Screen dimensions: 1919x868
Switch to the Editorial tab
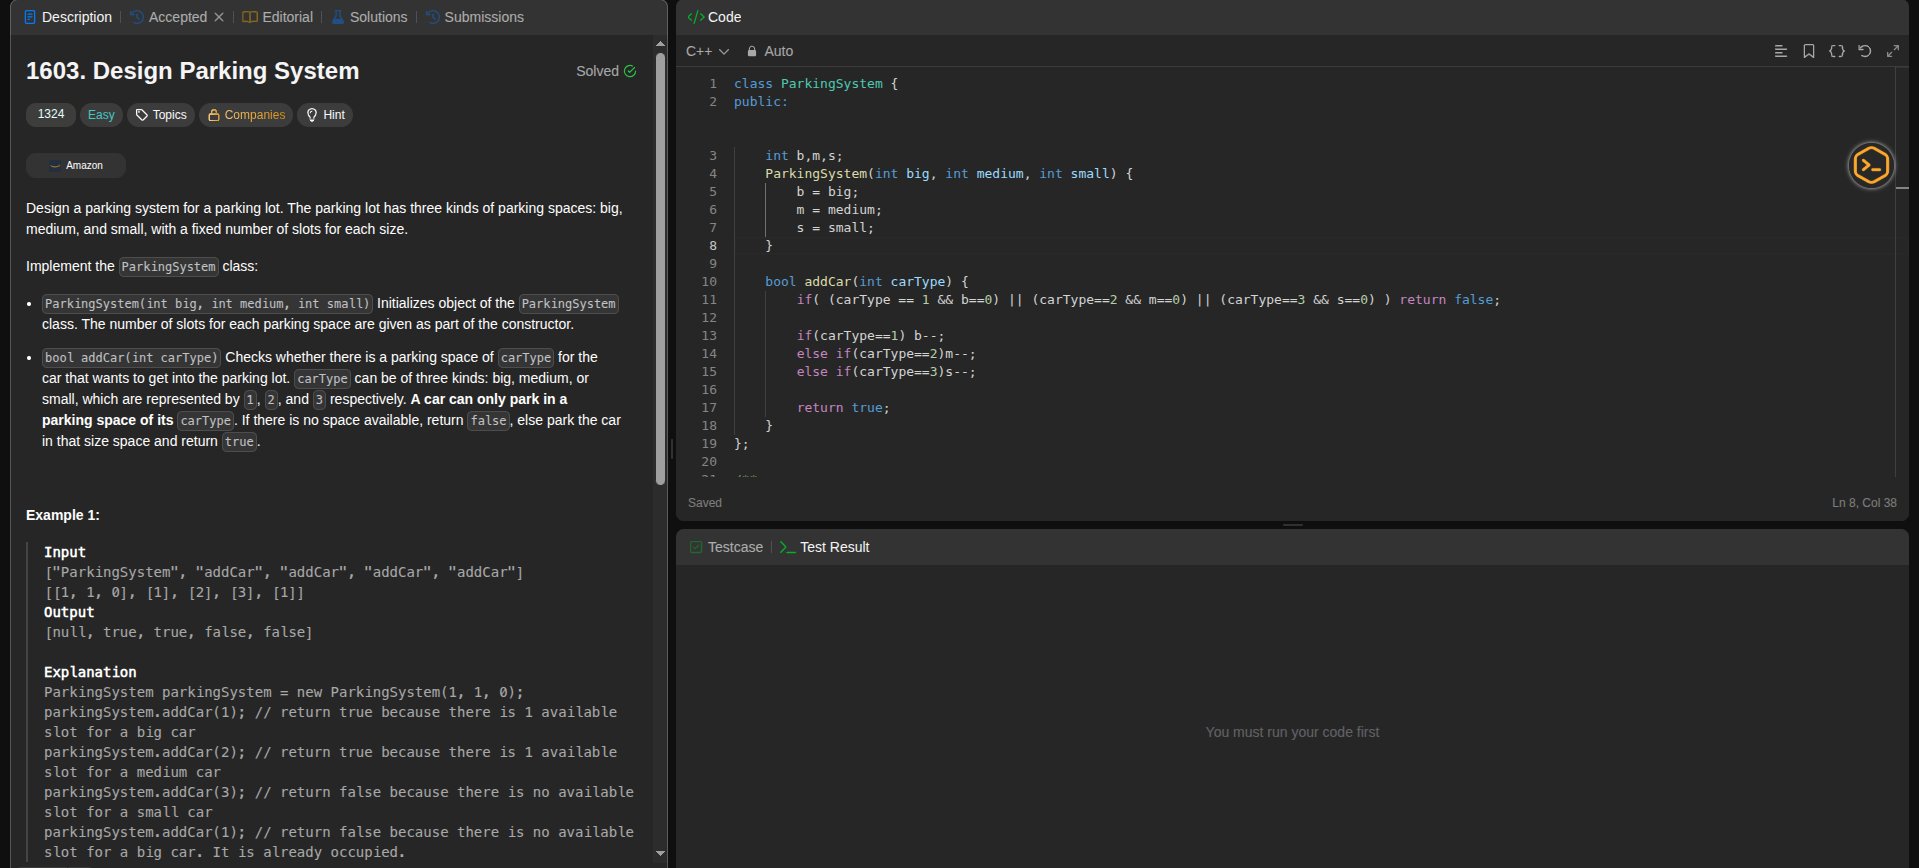click(278, 17)
